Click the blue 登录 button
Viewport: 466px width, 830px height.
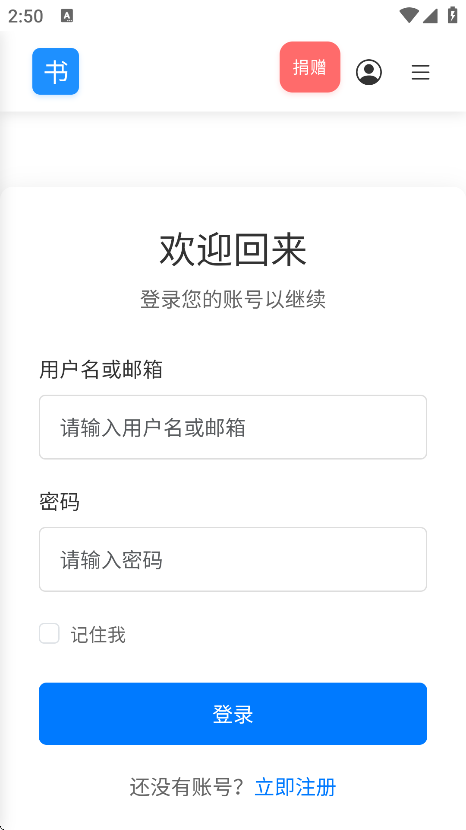click(x=233, y=714)
